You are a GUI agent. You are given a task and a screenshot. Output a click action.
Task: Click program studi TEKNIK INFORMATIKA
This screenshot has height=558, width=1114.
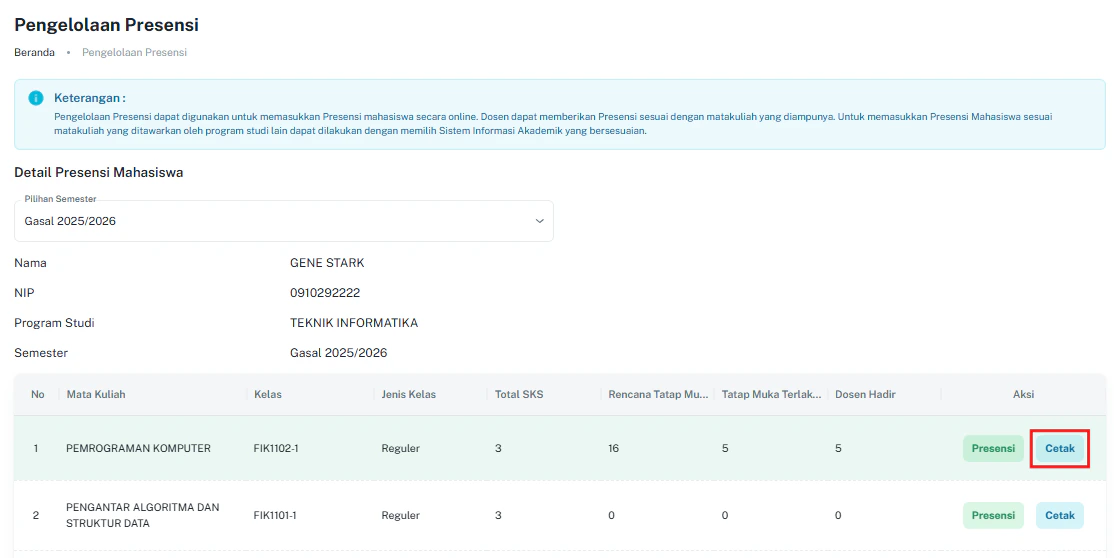354,323
